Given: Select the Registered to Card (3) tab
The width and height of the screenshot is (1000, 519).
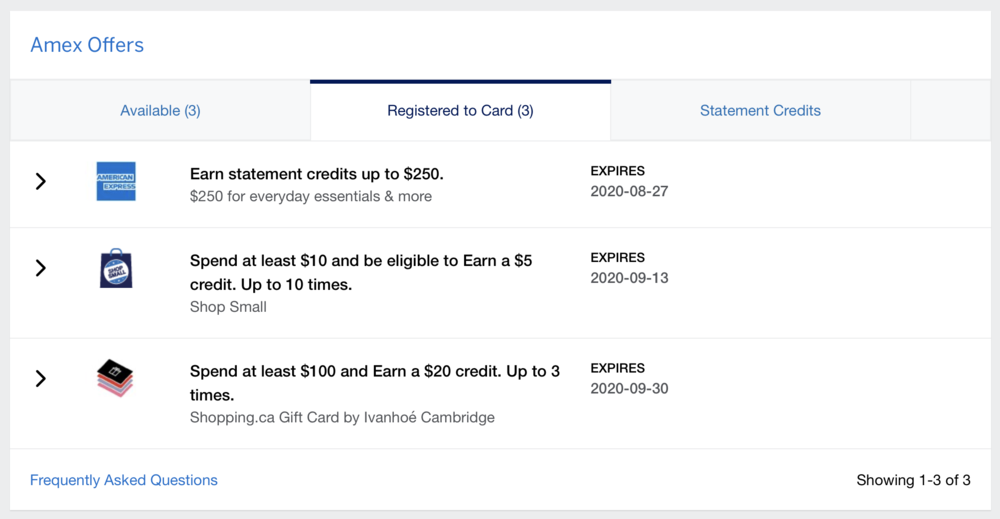Looking at the screenshot, I should [x=460, y=111].
